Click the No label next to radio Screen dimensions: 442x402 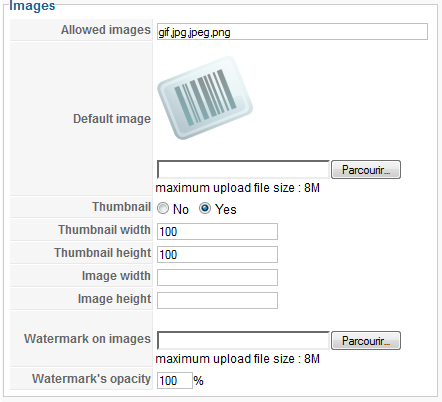(x=181, y=209)
